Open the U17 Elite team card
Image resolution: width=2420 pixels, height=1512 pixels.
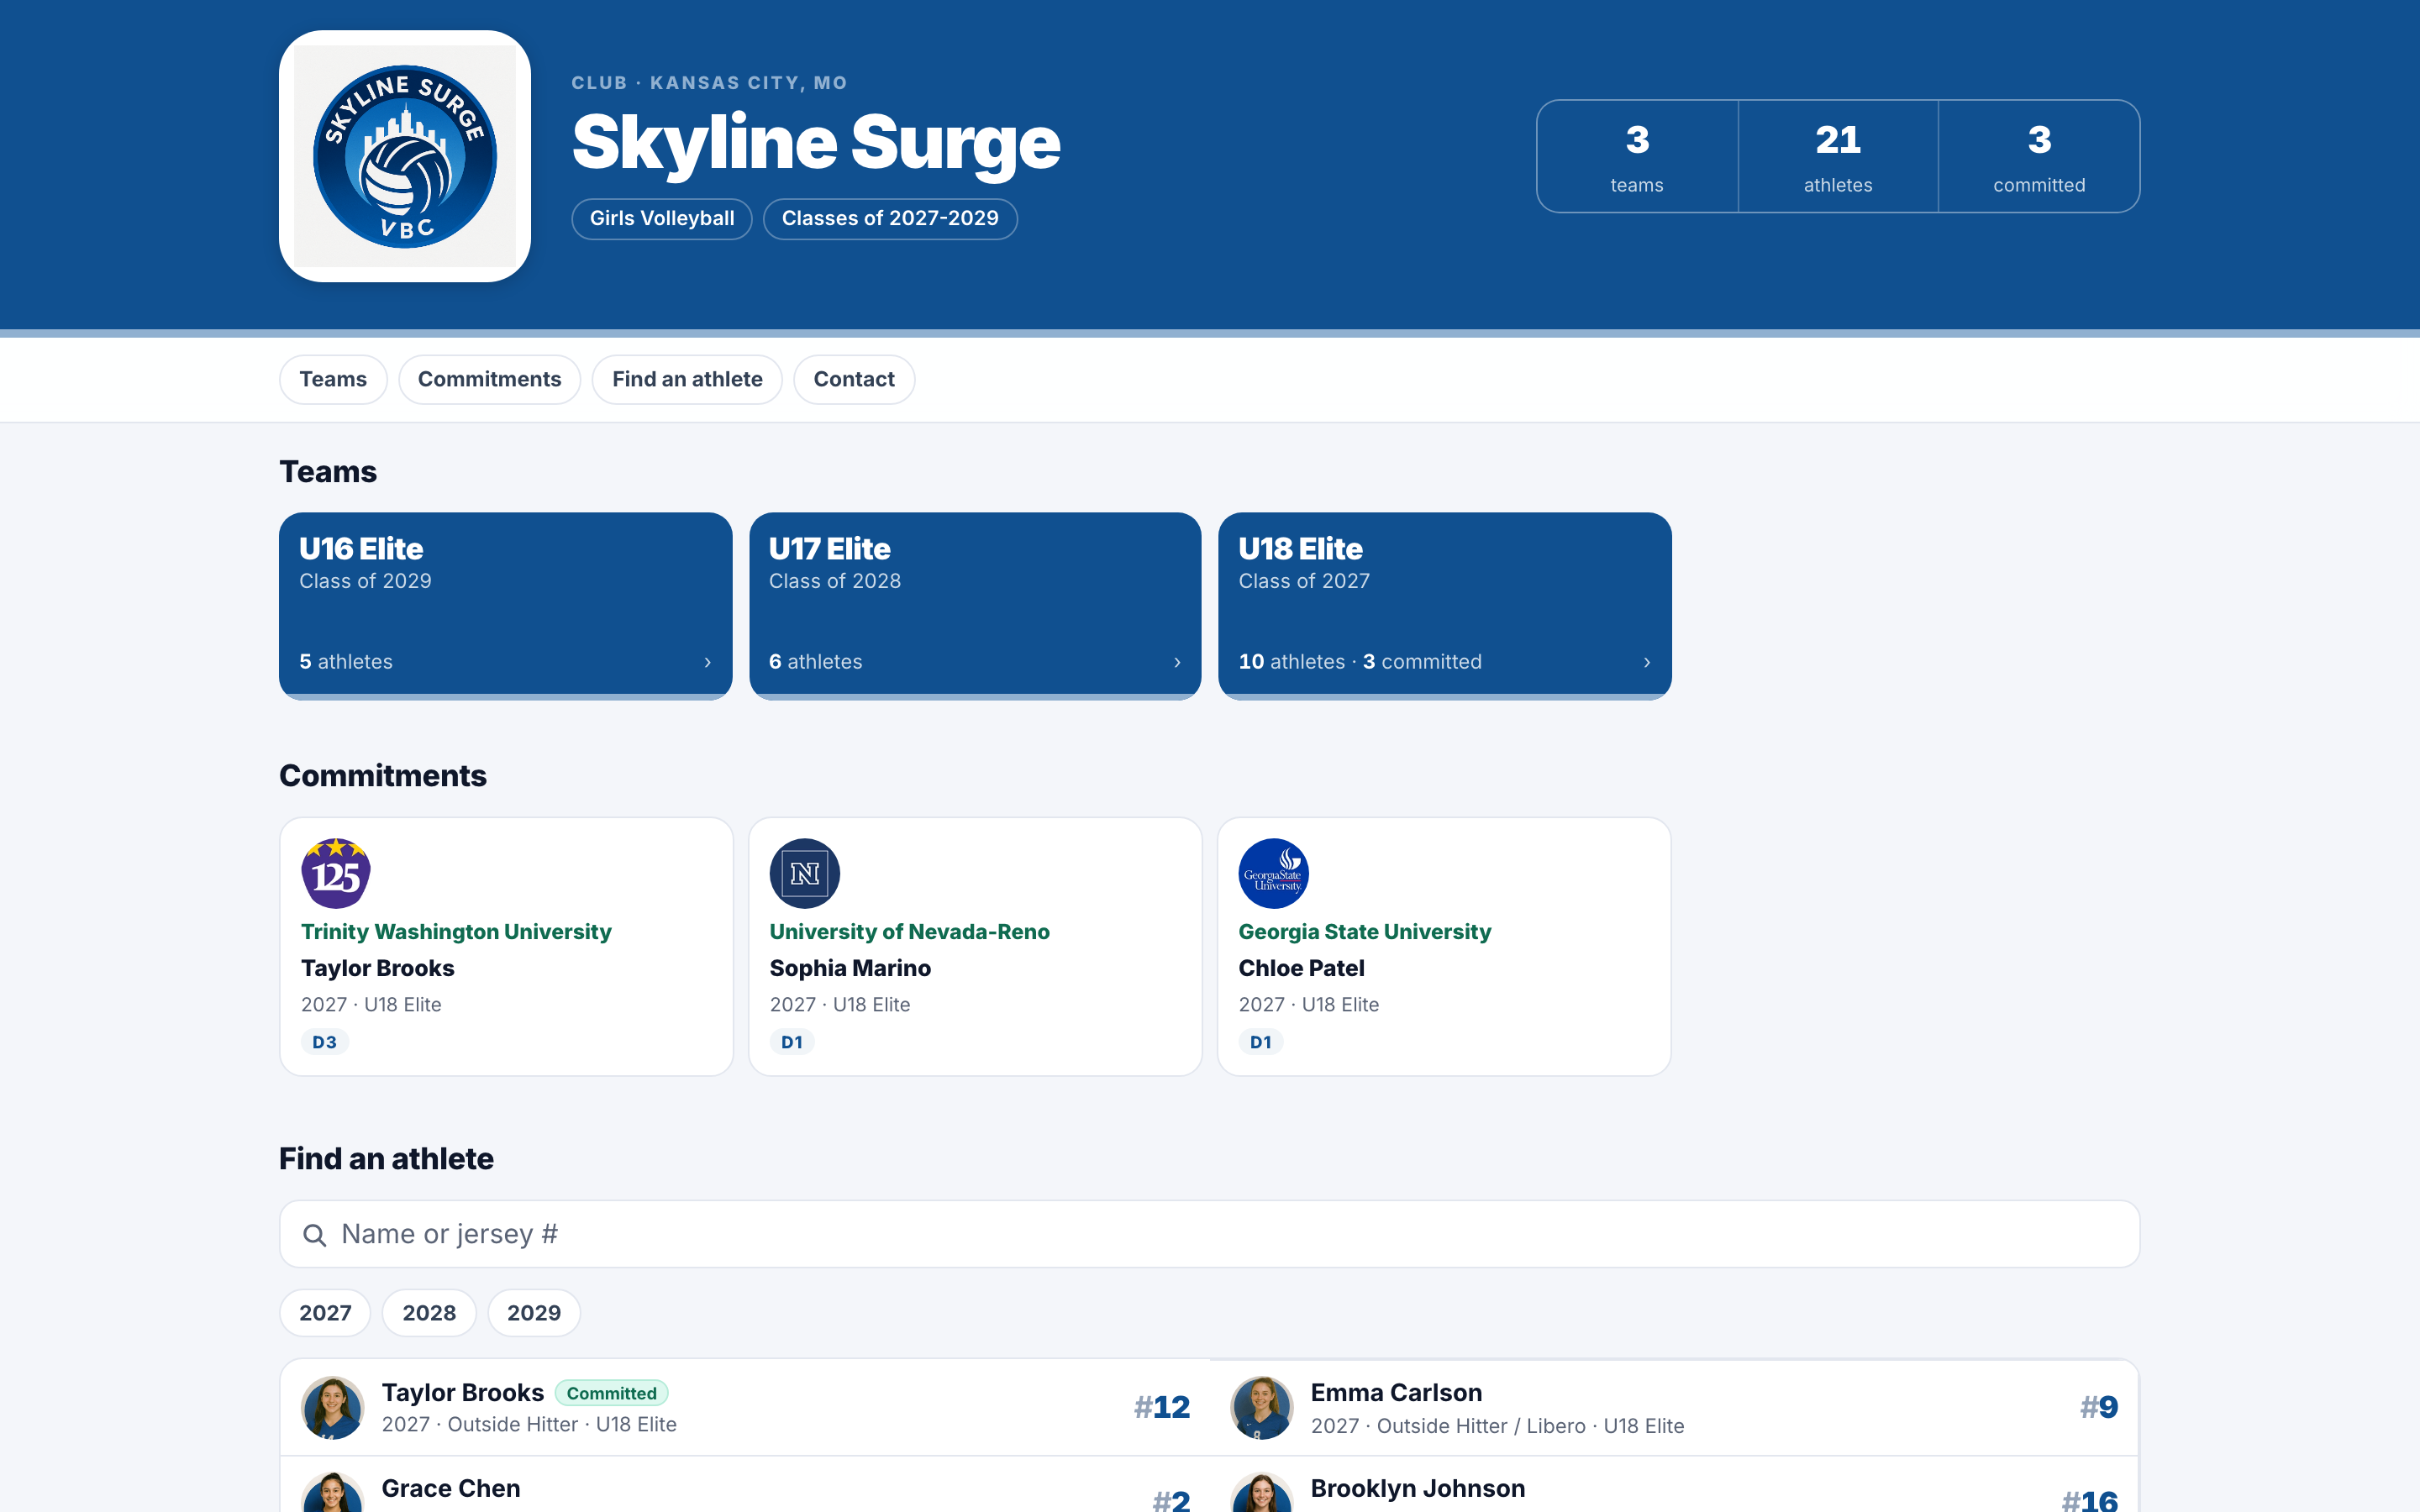(x=975, y=606)
